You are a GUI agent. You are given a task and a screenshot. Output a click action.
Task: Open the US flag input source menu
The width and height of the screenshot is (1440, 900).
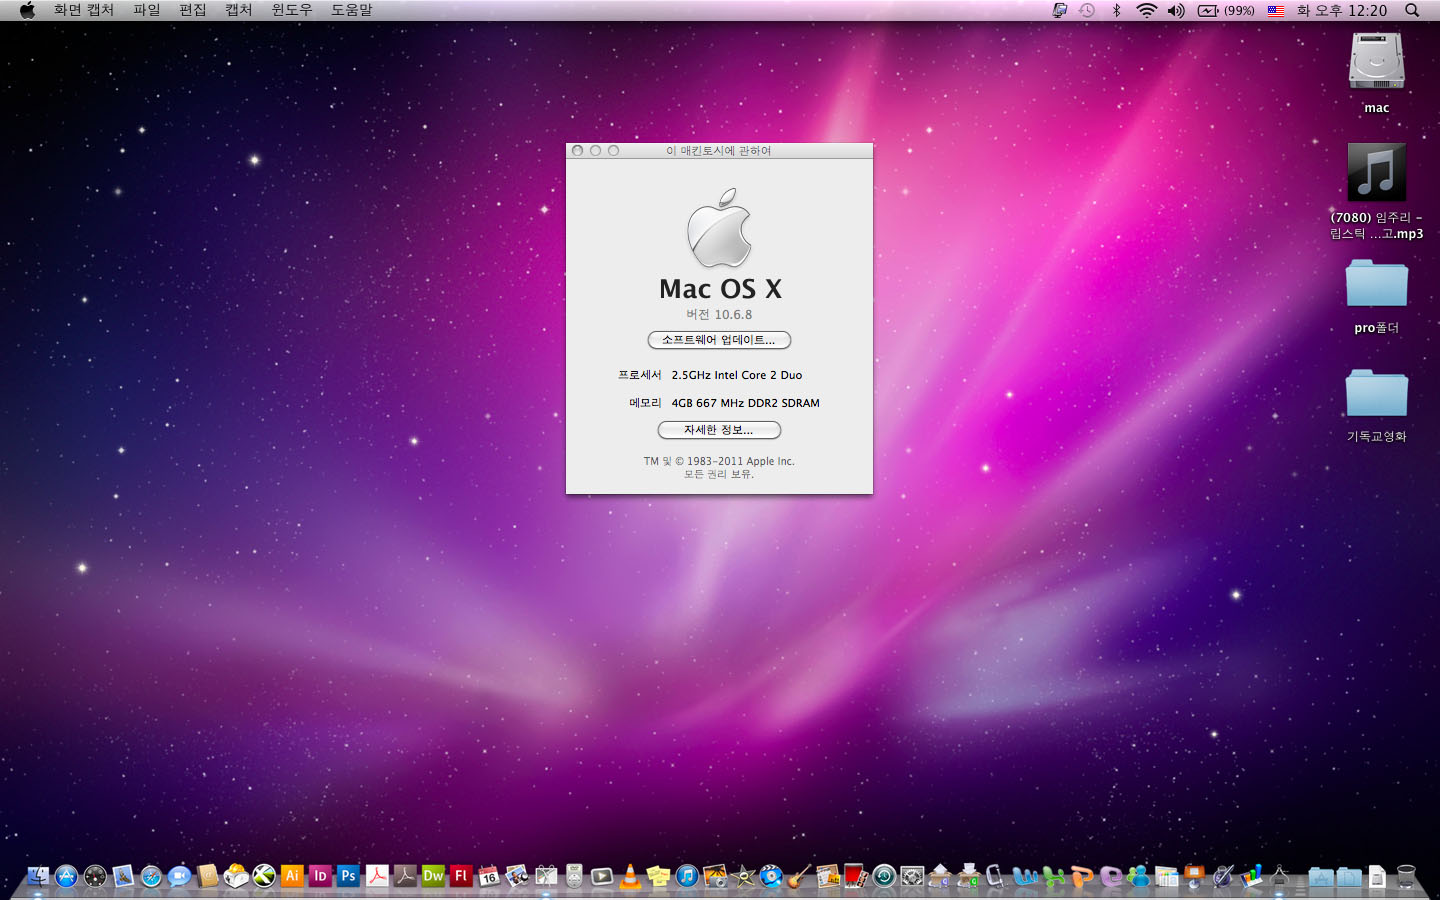point(1276,10)
